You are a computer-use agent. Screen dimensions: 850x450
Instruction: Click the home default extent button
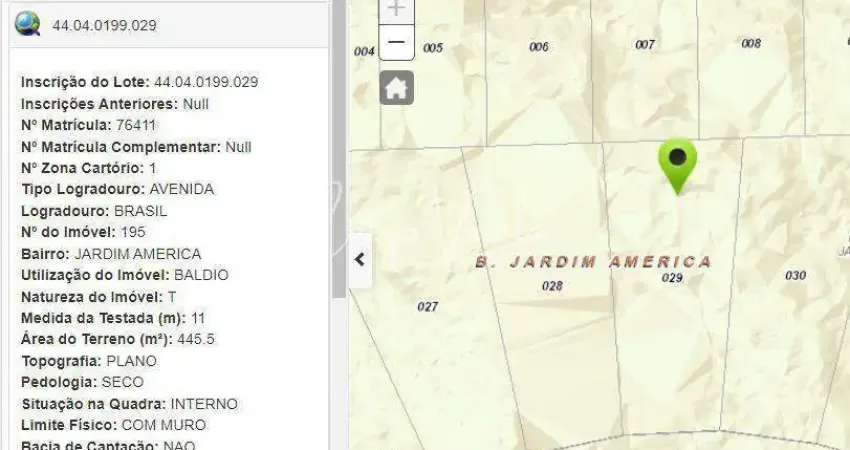pos(396,88)
